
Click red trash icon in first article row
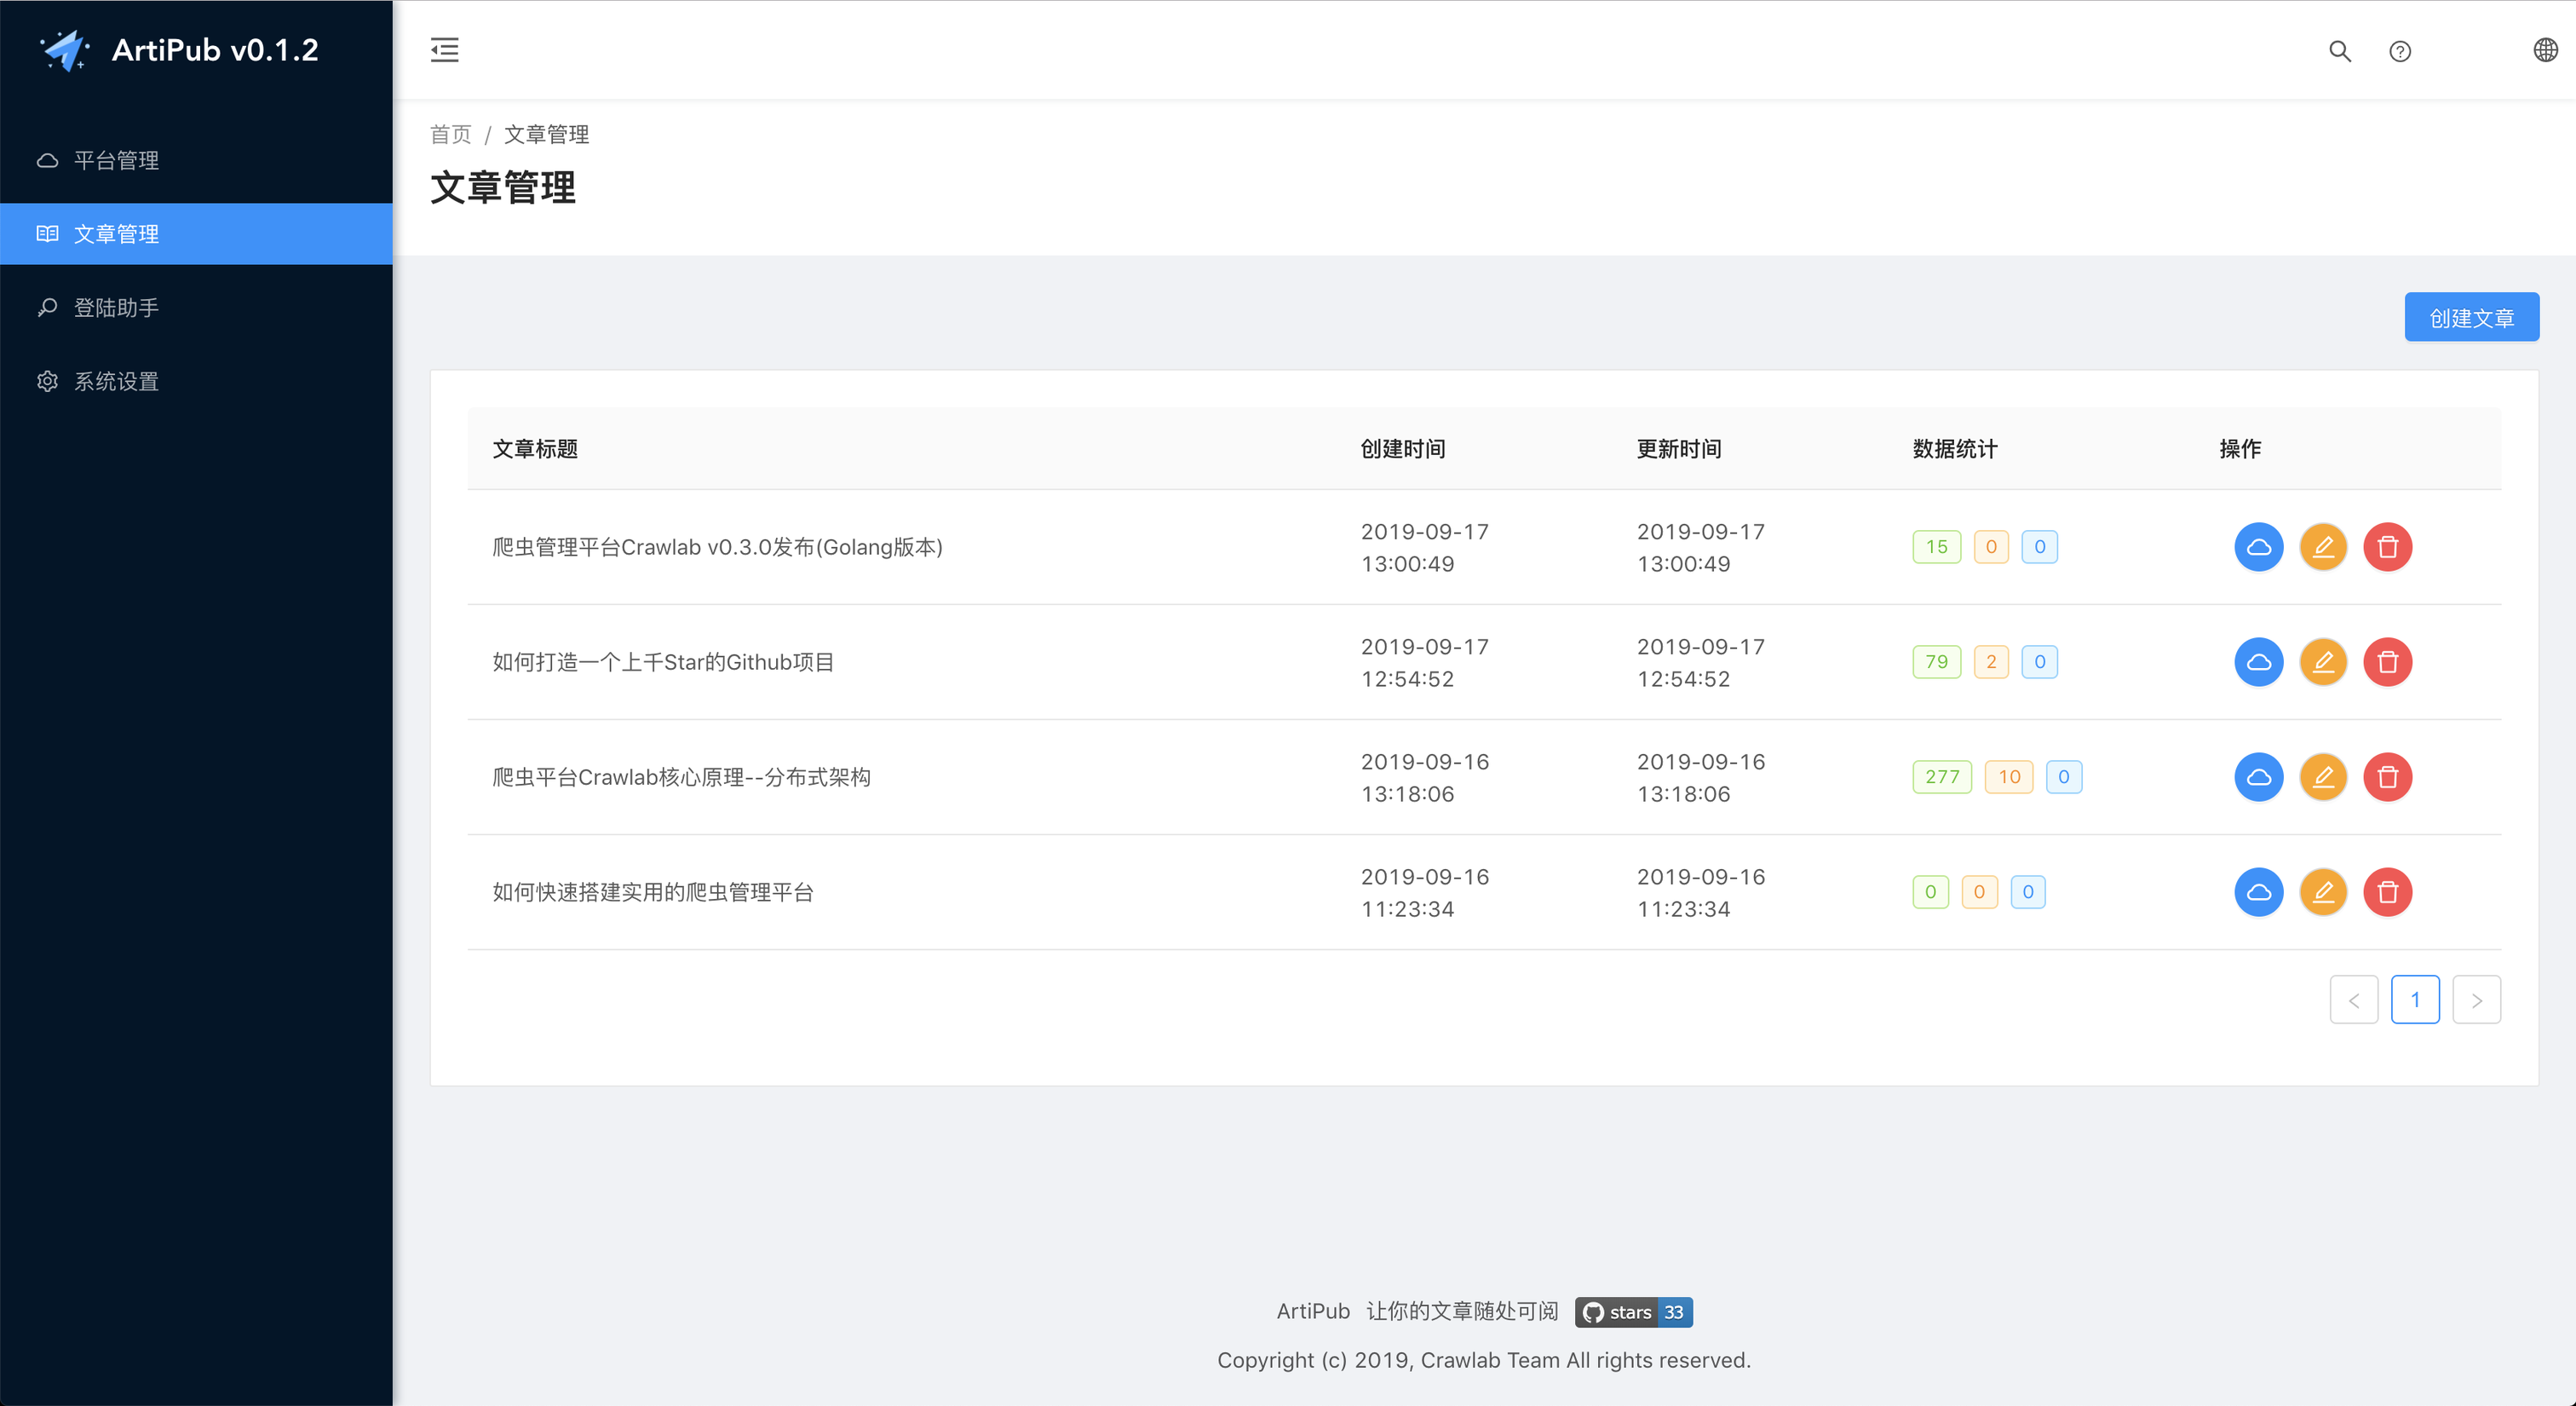2387,547
